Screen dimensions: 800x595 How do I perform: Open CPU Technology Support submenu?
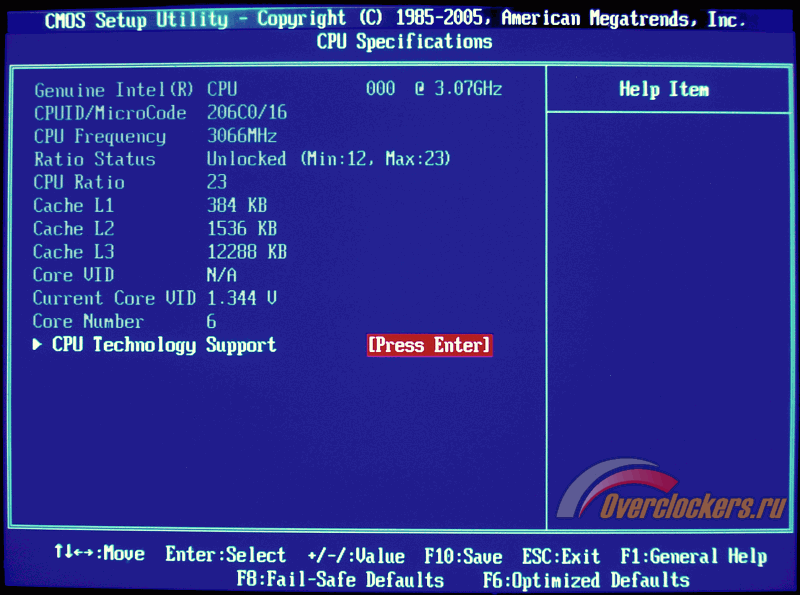[x=164, y=345]
